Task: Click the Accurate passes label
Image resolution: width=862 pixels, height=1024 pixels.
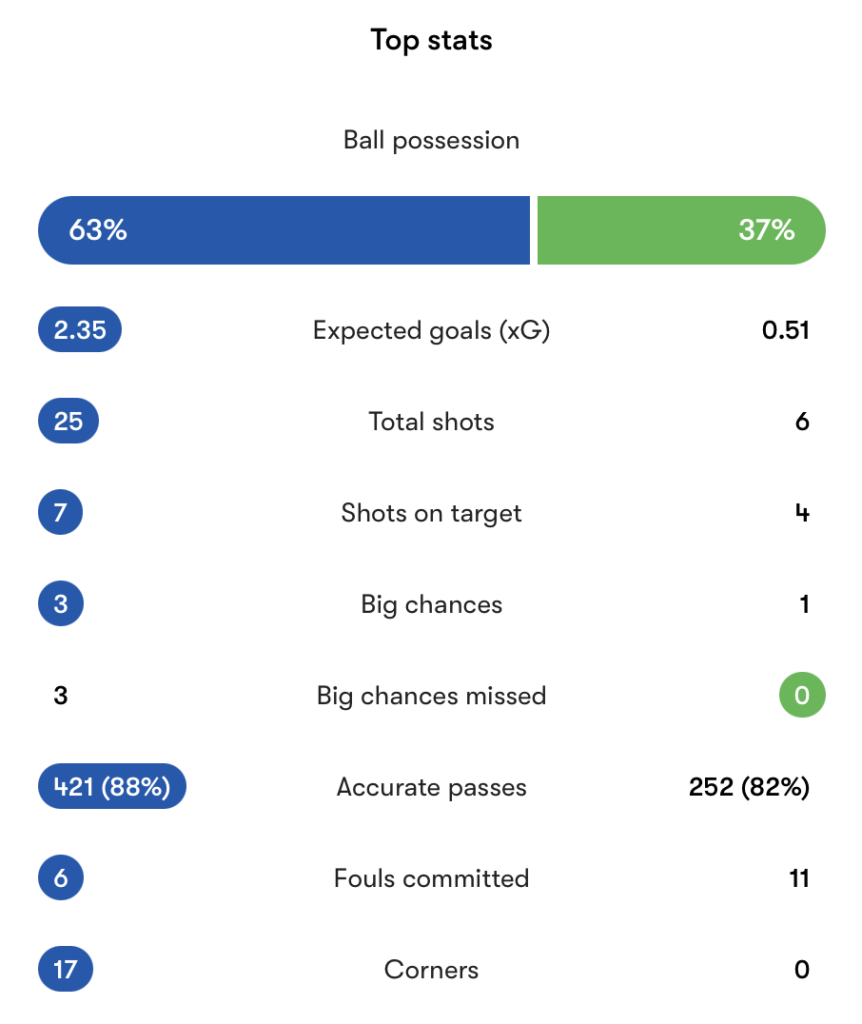Action: 431,787
